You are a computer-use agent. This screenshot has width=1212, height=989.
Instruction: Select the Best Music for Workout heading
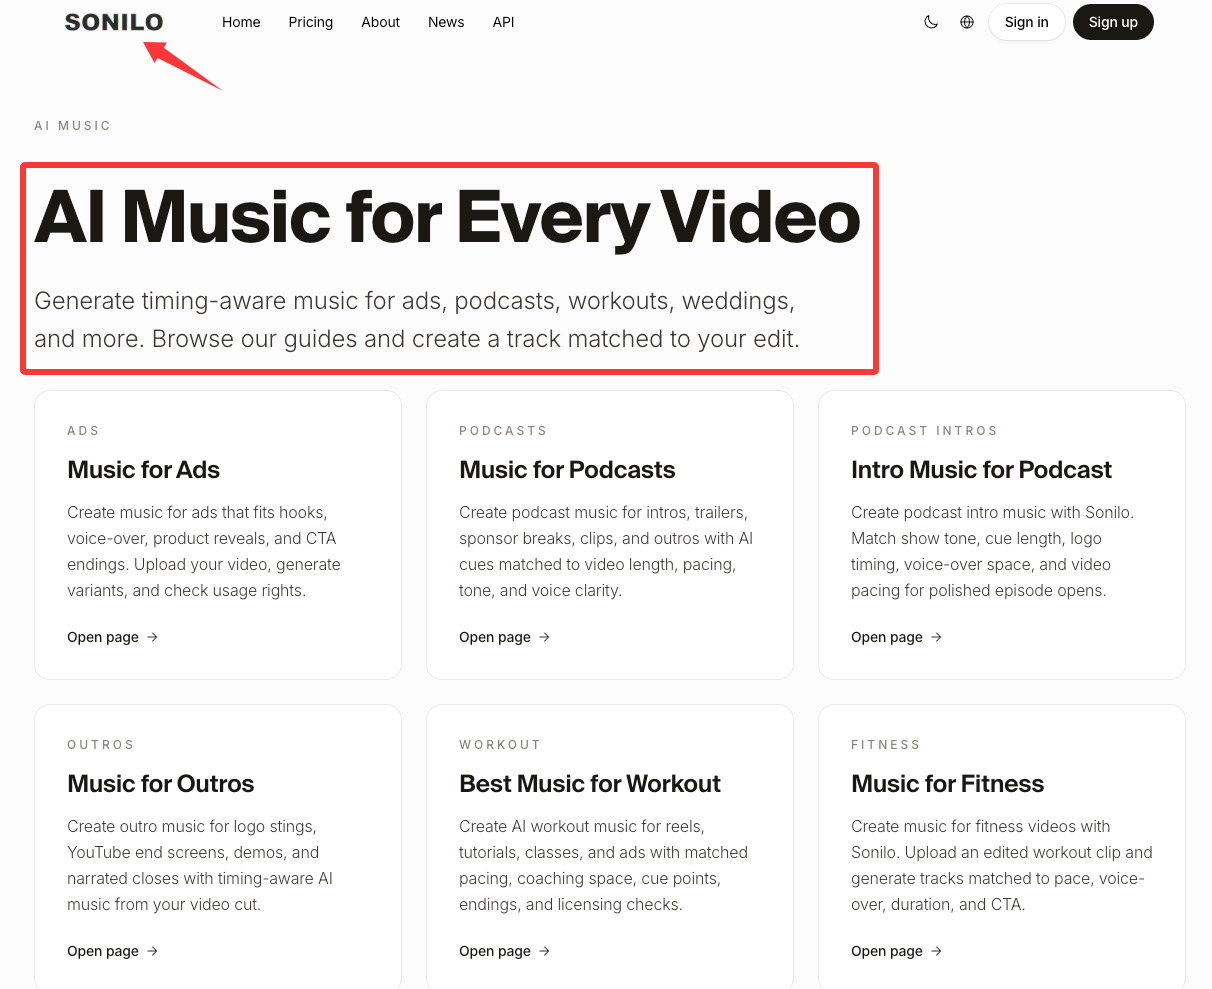[590, 784]
